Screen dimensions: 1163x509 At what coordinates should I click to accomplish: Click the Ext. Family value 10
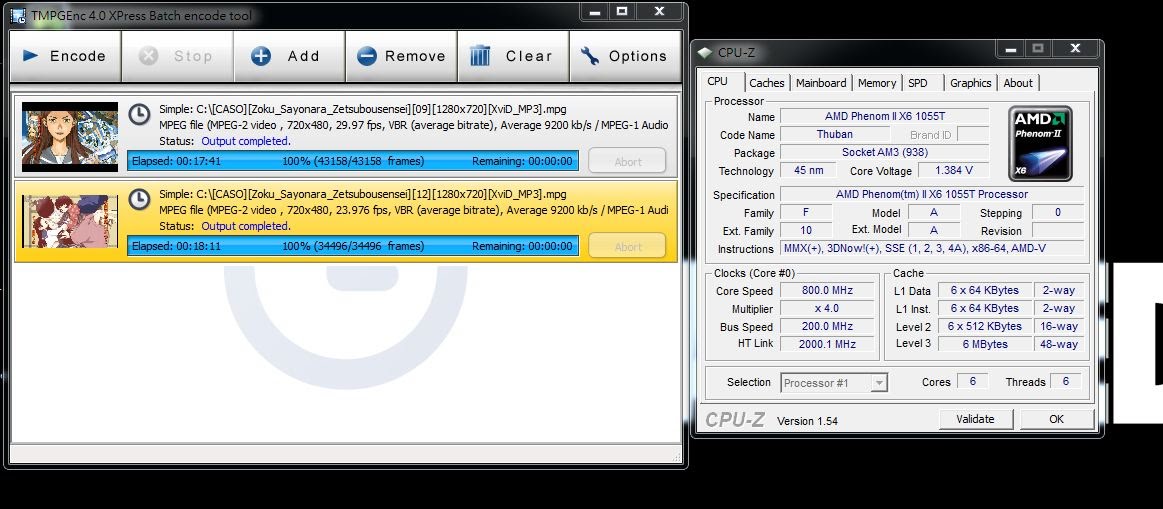coord(806,231)
